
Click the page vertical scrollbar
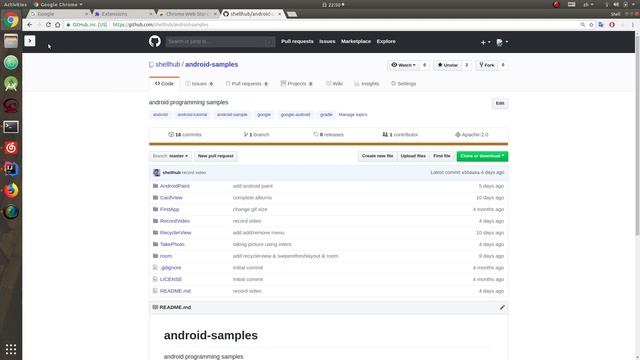coord(637,135)
